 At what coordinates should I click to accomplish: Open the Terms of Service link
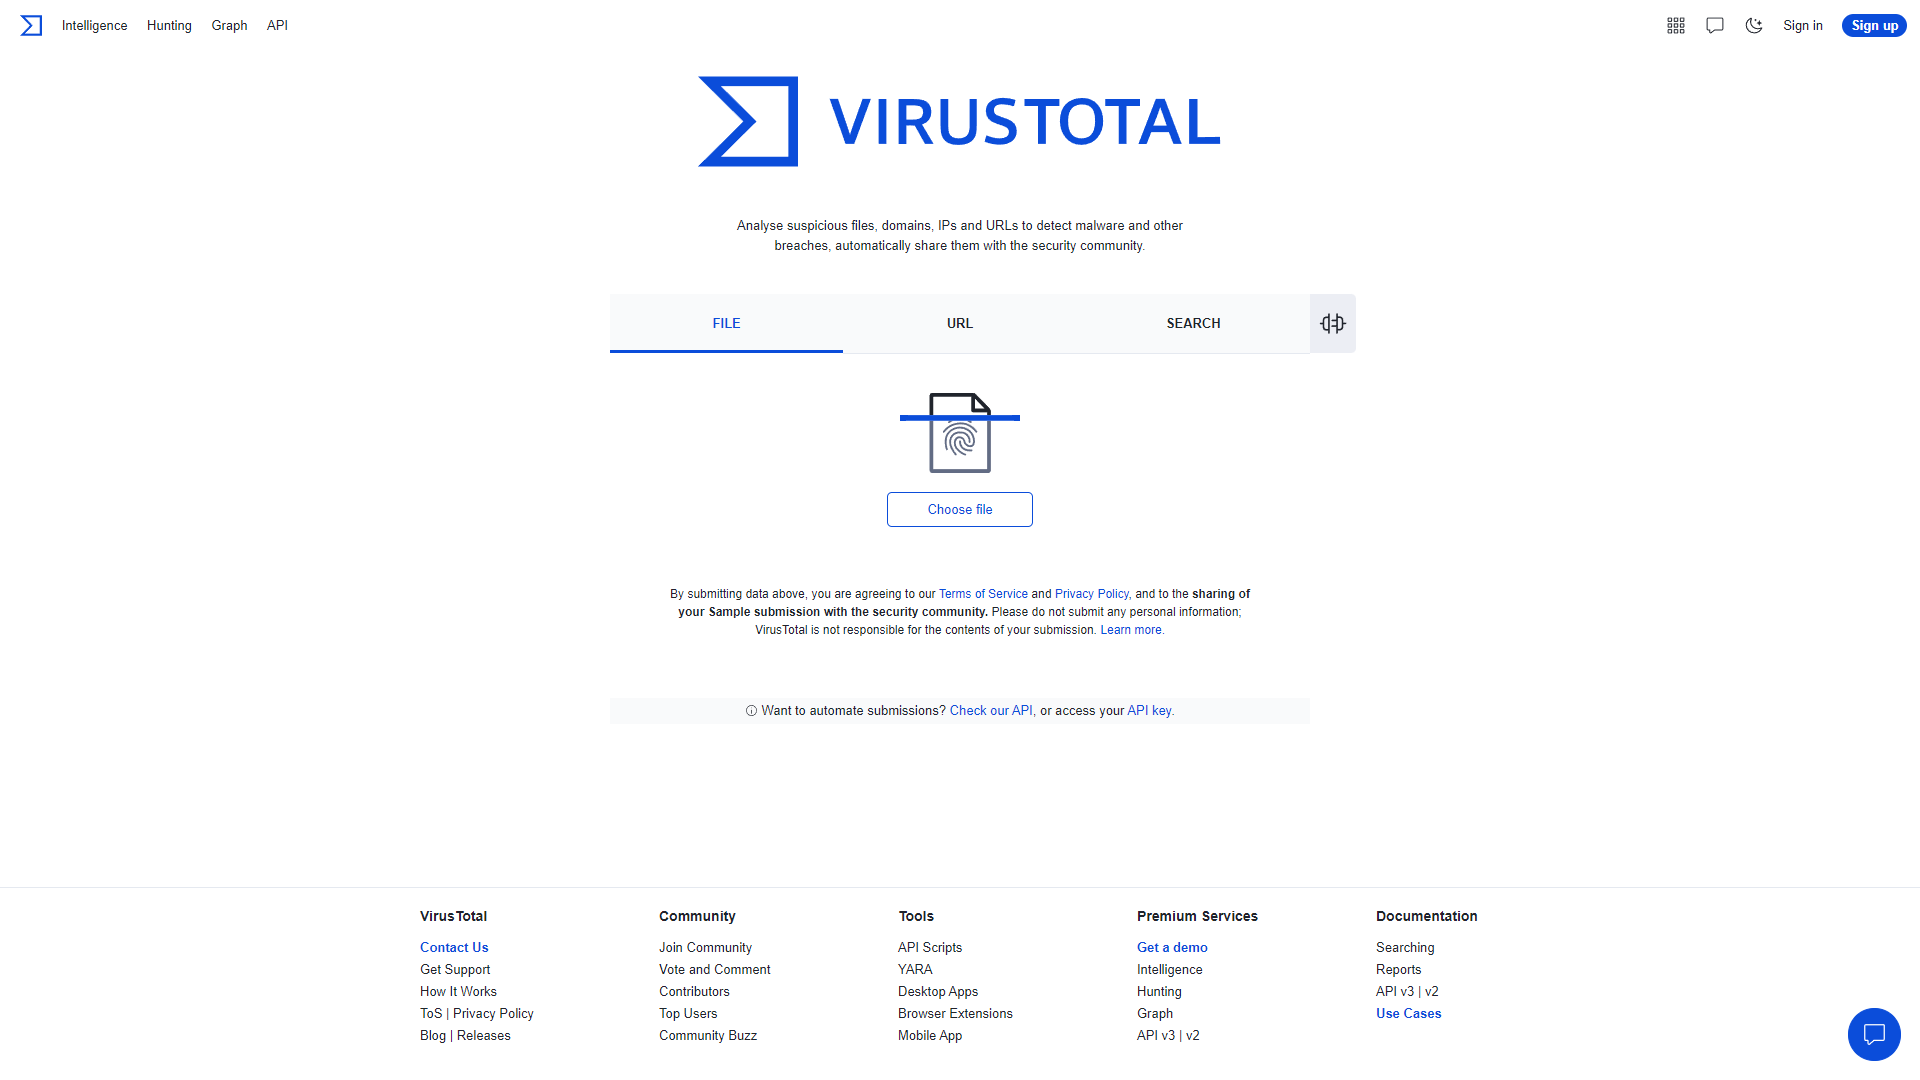pos(983,594)
